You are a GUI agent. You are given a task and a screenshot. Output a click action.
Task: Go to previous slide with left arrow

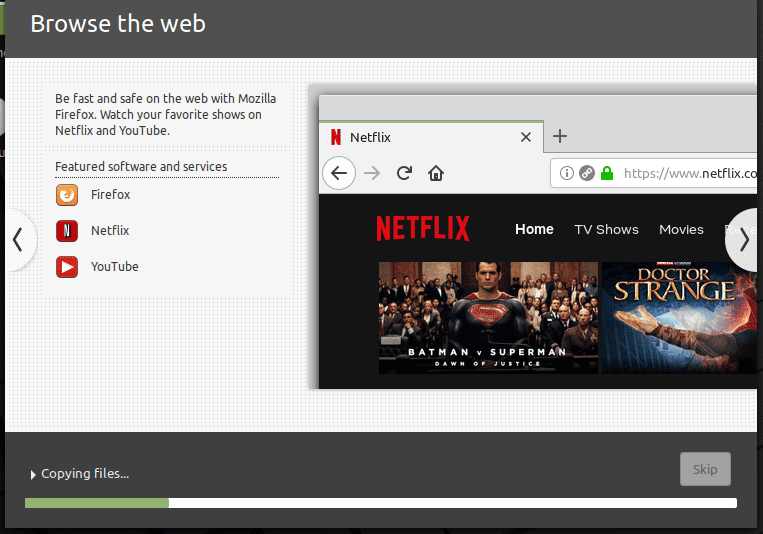coord(18,240)
